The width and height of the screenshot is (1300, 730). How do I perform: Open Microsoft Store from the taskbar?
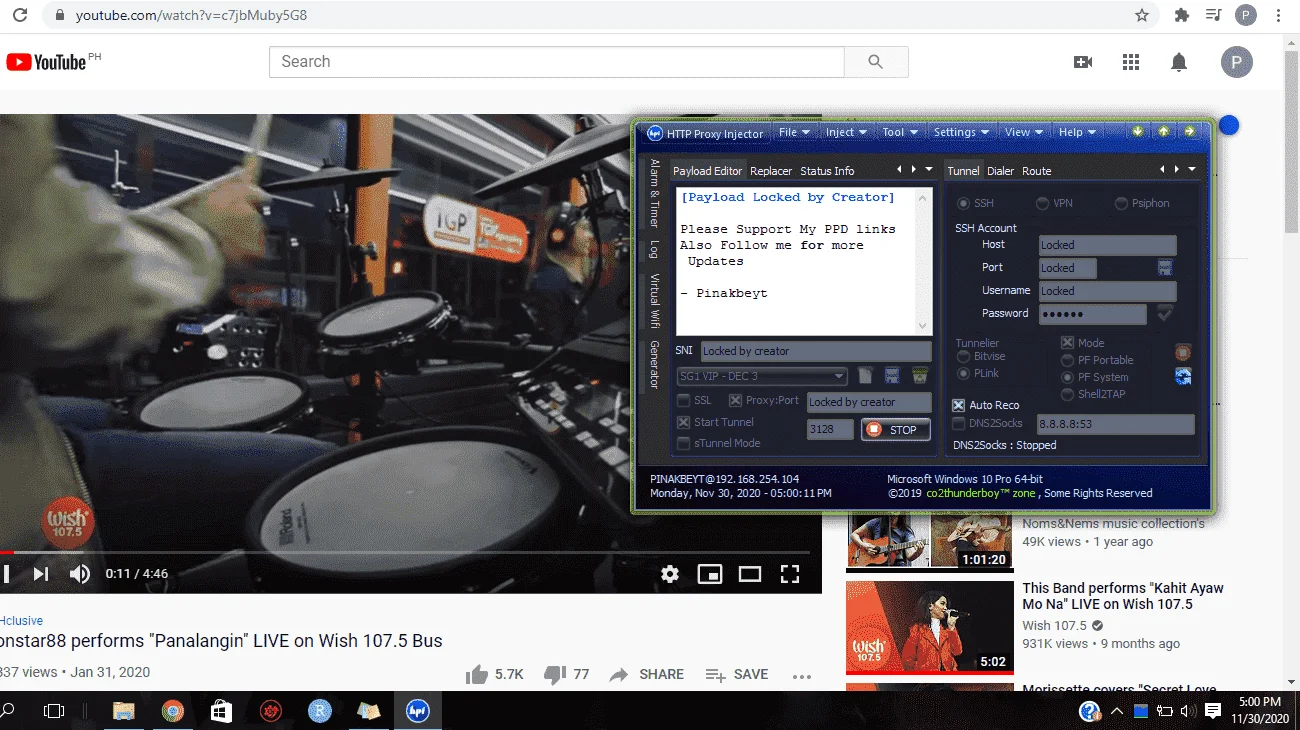222,711
